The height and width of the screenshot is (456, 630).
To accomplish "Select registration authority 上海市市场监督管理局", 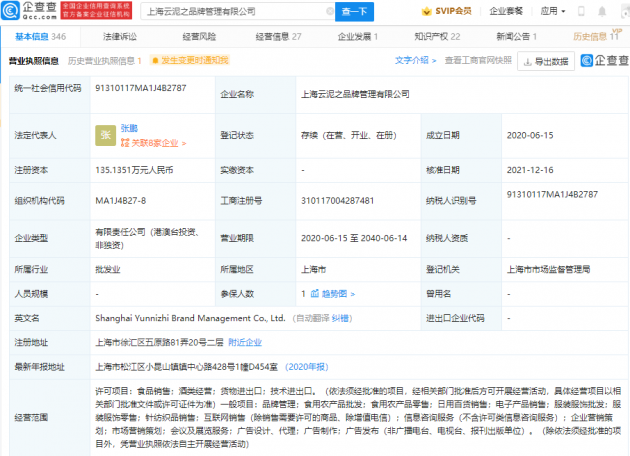I will click(548, 269).
